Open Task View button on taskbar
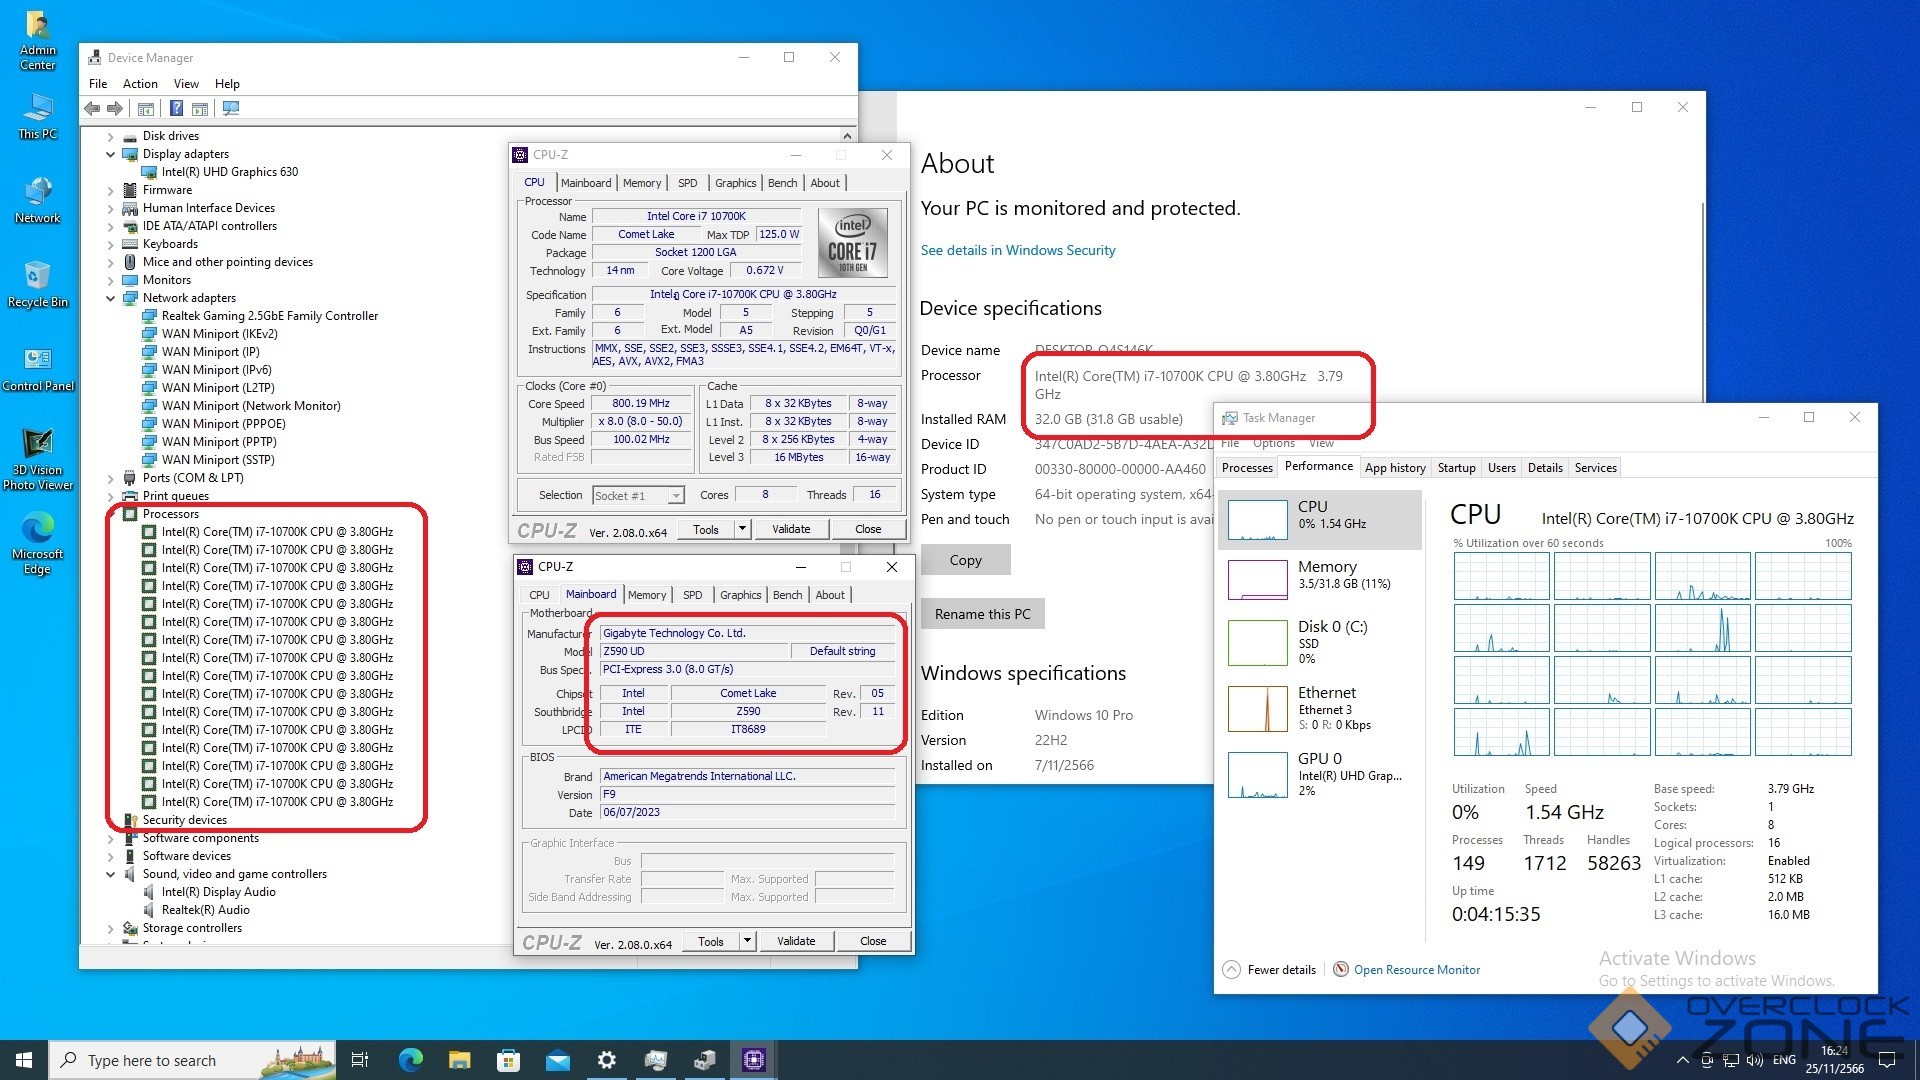Screen dimensions: 1920x1080 pyautogui.click(x=360, y=1060)
